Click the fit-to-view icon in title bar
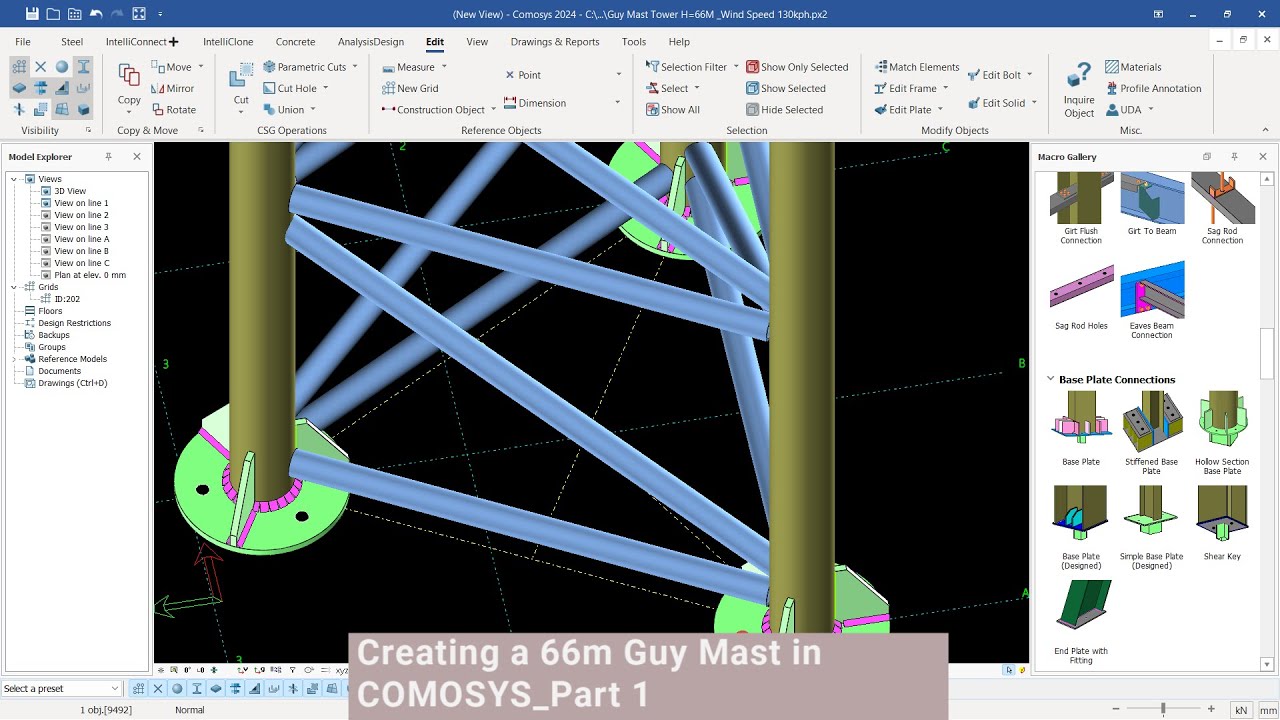 point(139,14)
